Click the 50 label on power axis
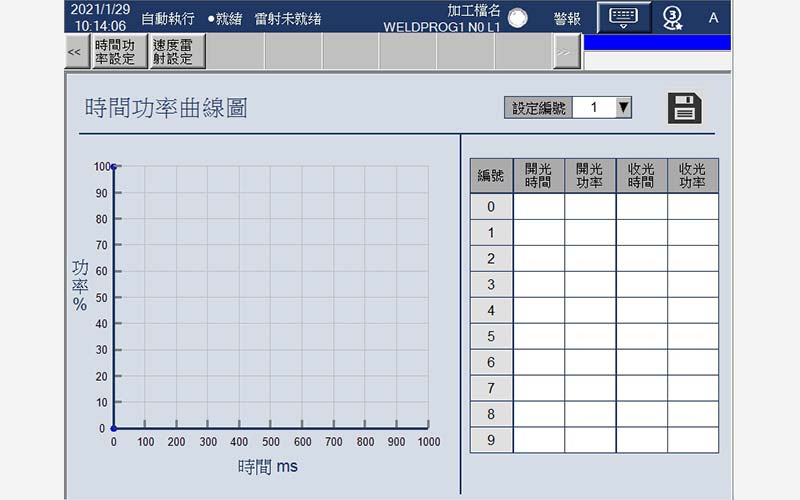This screenshot has height=500, width=800. pos(102,297)
